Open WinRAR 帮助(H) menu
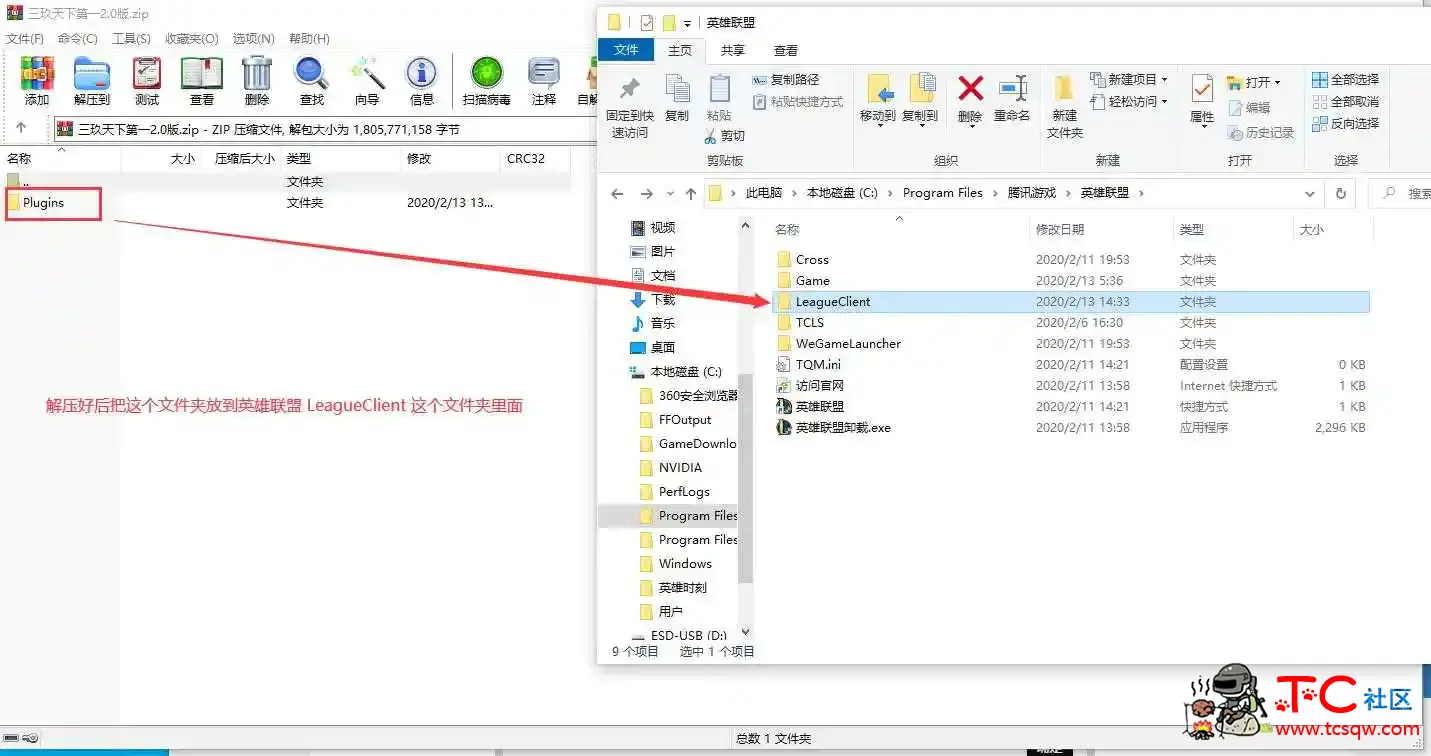The width and height of the screenshot is (1431, 756). [309, 39]
